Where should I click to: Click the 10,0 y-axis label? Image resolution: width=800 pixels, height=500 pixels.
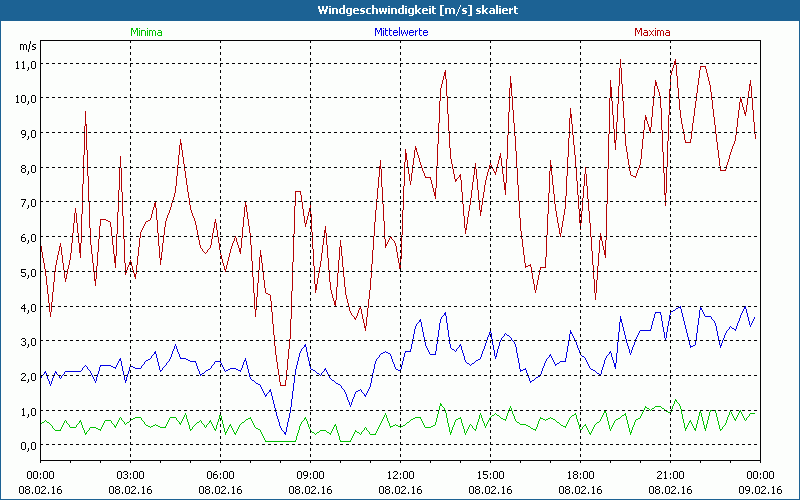(25, 99)
